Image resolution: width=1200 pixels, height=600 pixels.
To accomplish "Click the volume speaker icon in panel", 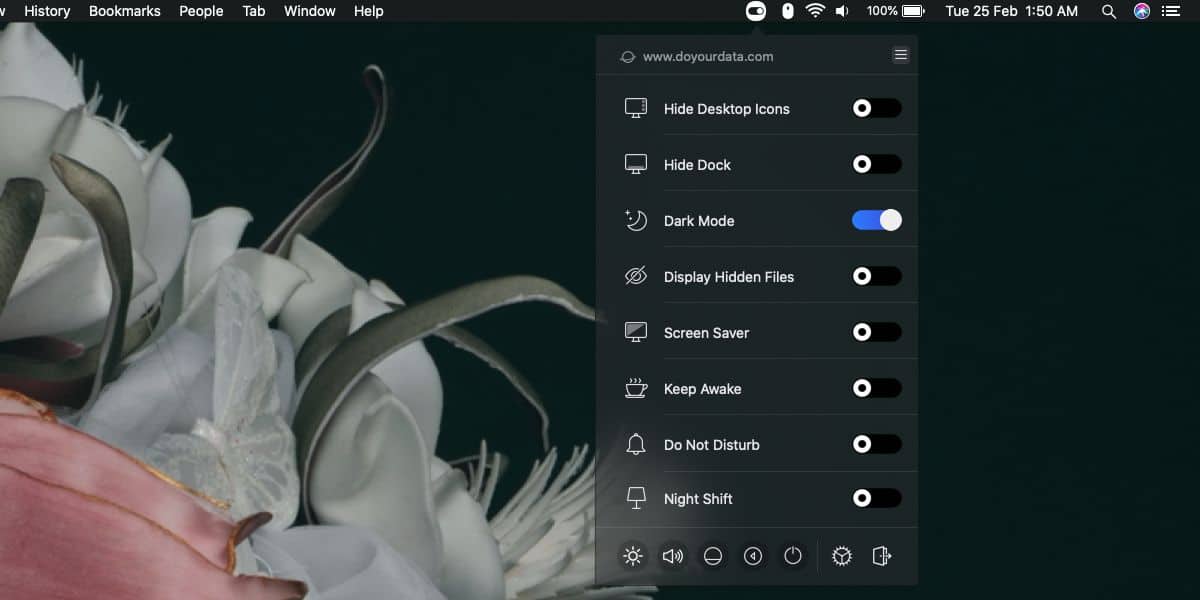I will coord(673,556).
